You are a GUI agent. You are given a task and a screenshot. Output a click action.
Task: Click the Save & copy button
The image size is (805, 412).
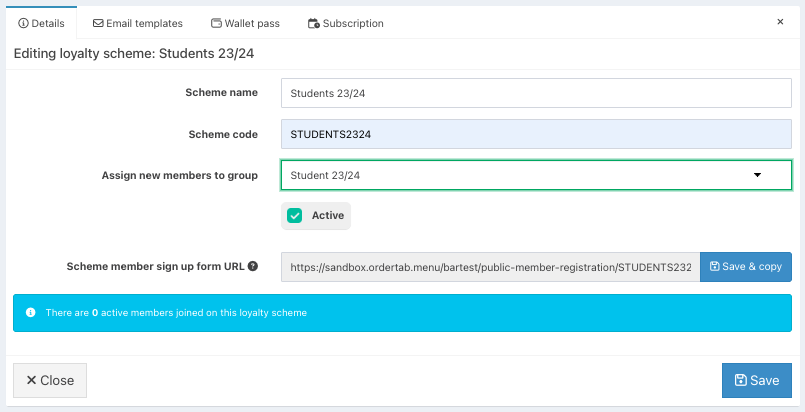[745, 267]
